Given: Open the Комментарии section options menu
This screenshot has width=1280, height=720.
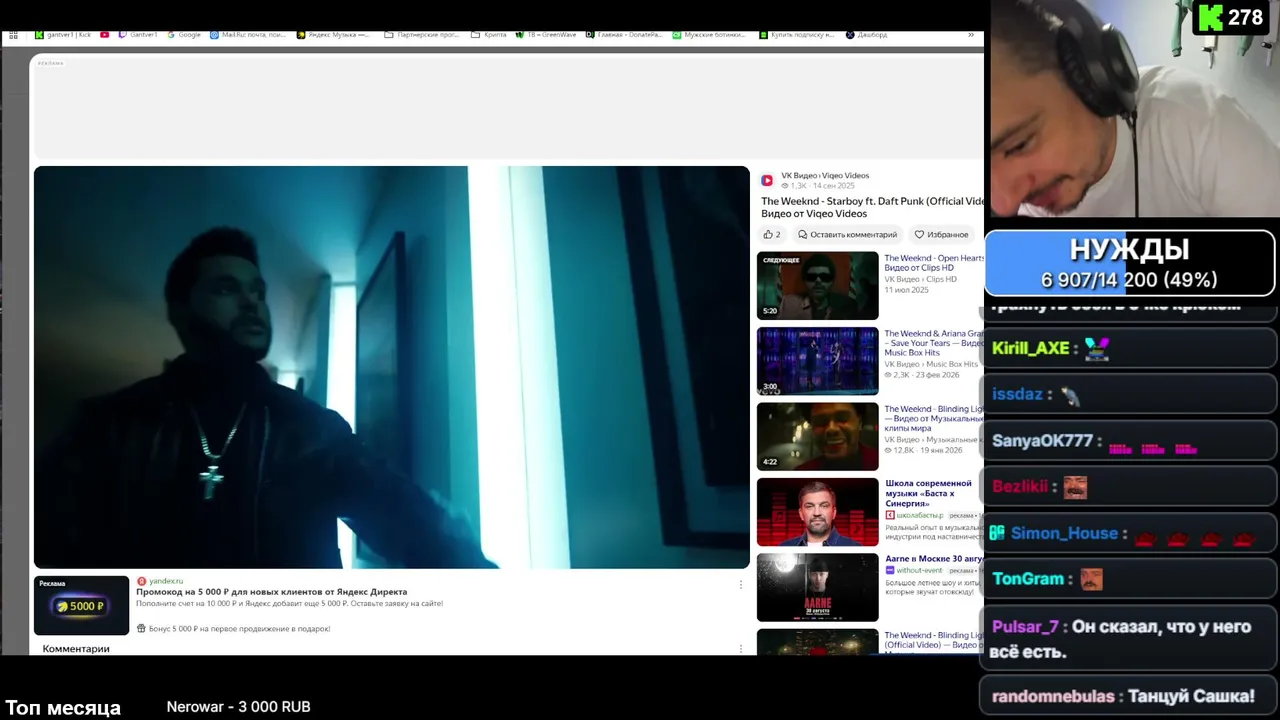Looking at the screenshot, I should 741,649.
